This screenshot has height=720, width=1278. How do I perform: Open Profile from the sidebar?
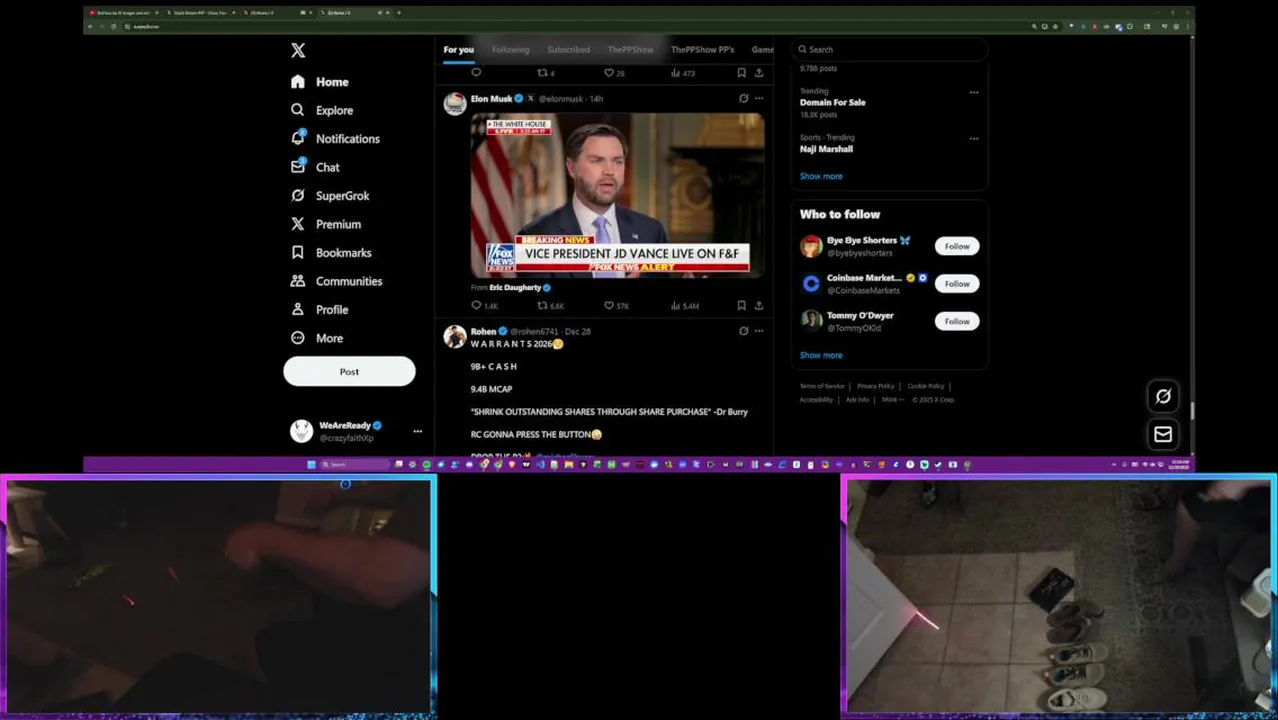[x=319, y=310]
